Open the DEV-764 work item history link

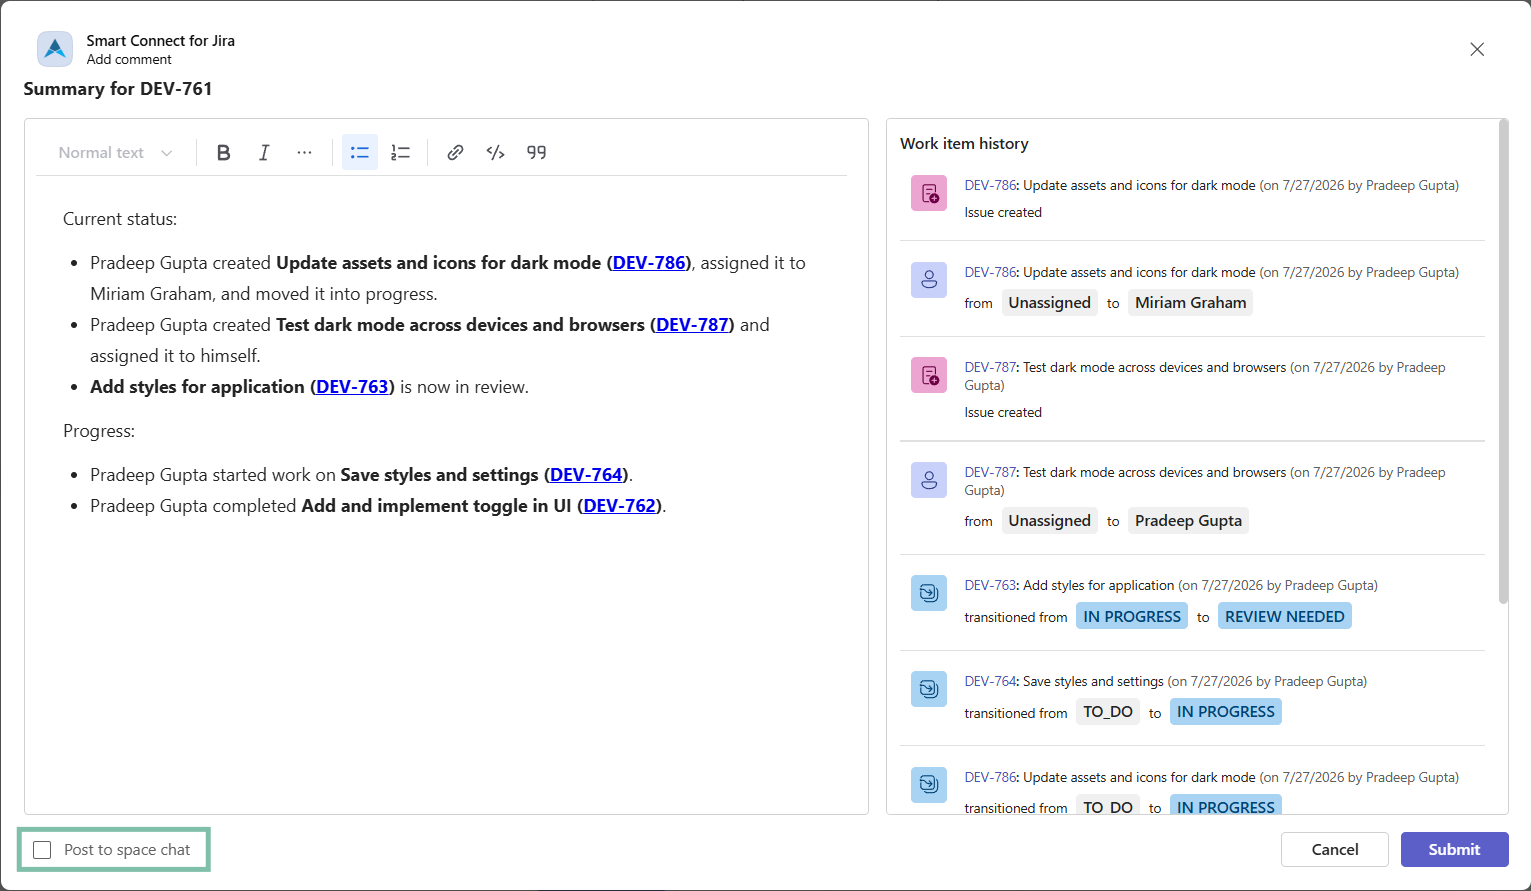click(990, 681)
